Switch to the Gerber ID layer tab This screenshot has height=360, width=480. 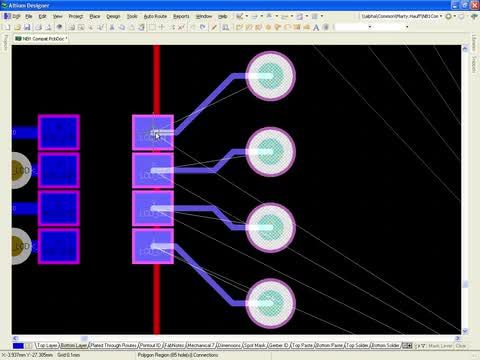279,346
